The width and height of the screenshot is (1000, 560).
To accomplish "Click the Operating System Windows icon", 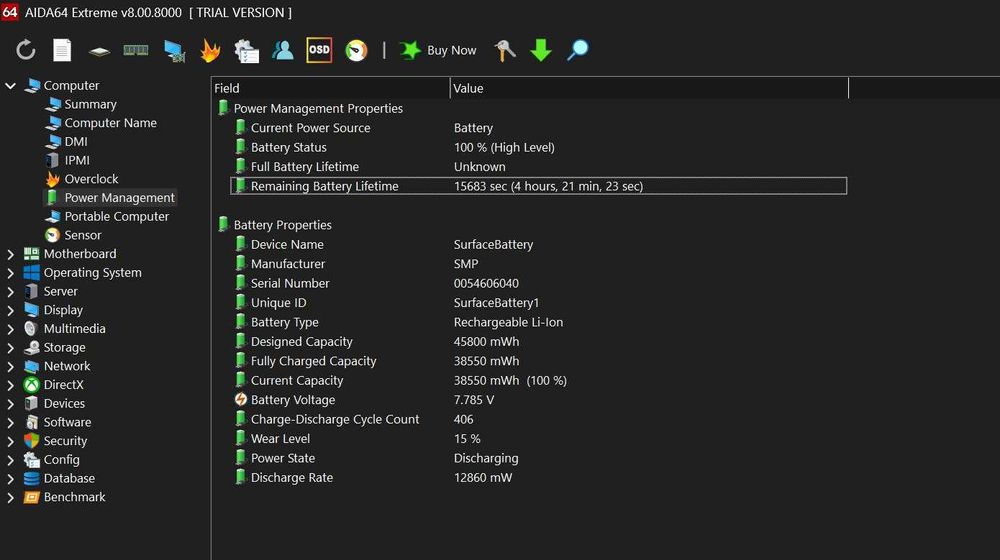I will (31, 272).
